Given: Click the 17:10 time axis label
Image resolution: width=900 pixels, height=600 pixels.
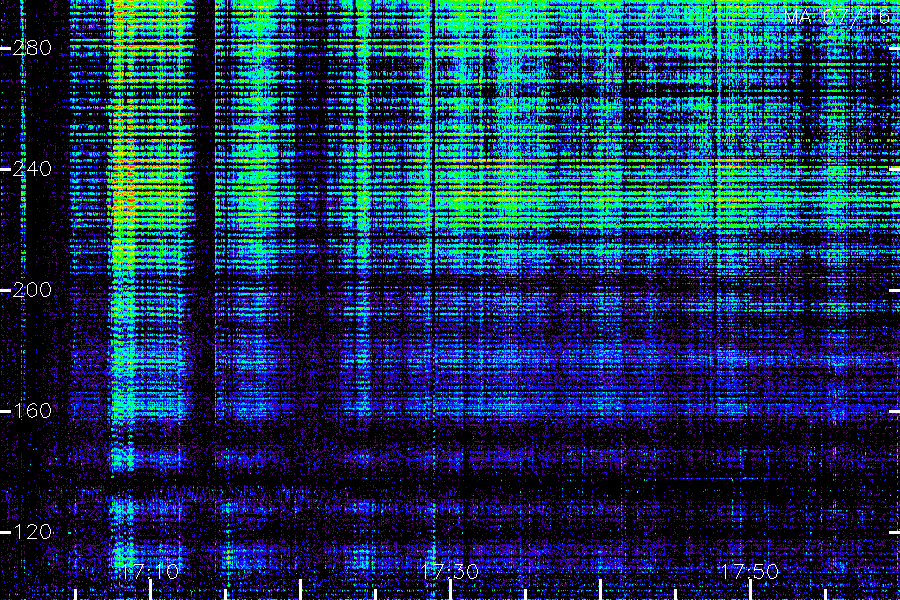Looking at the screenshot, I should 150,572.
